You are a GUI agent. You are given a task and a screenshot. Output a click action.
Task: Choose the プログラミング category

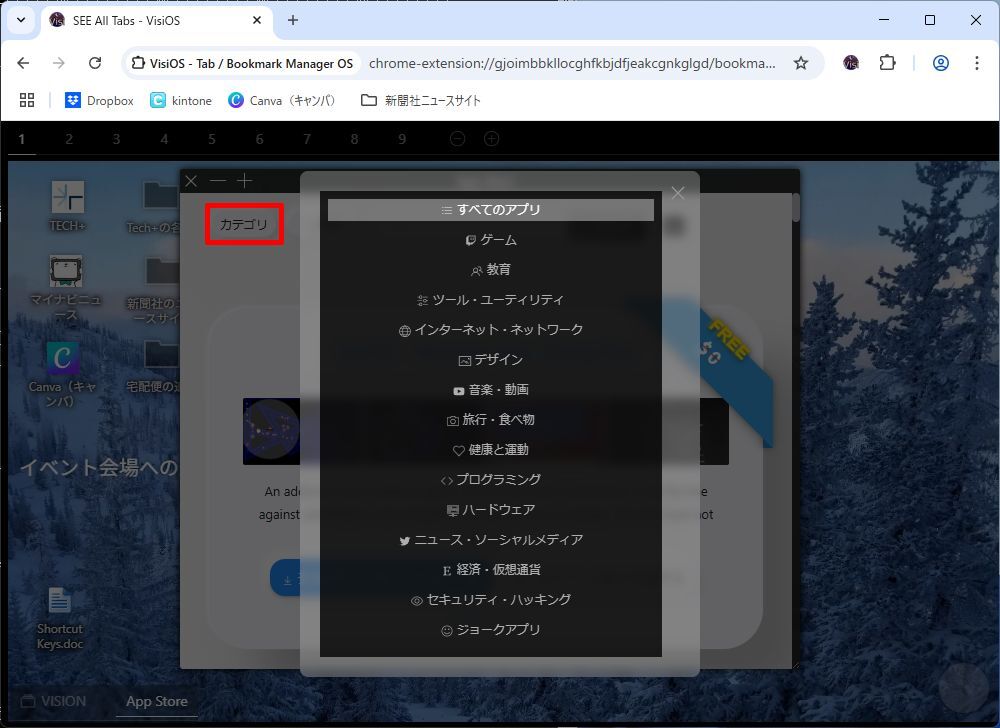(490, 479)
